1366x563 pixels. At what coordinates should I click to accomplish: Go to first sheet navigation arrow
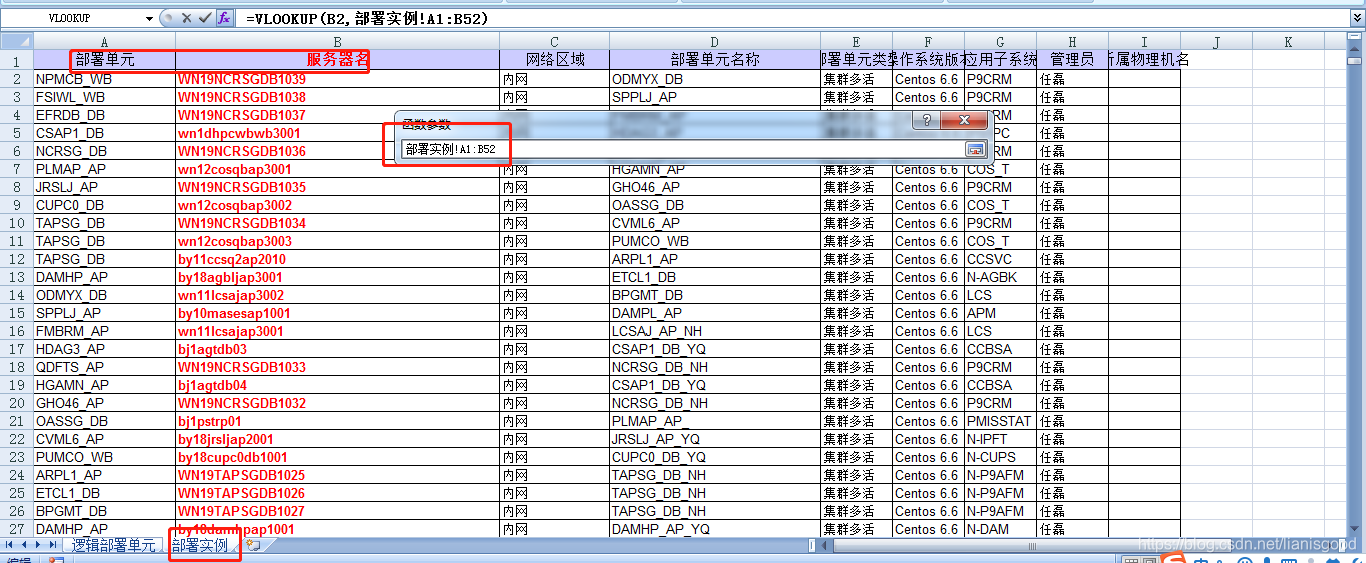[10, 545]
